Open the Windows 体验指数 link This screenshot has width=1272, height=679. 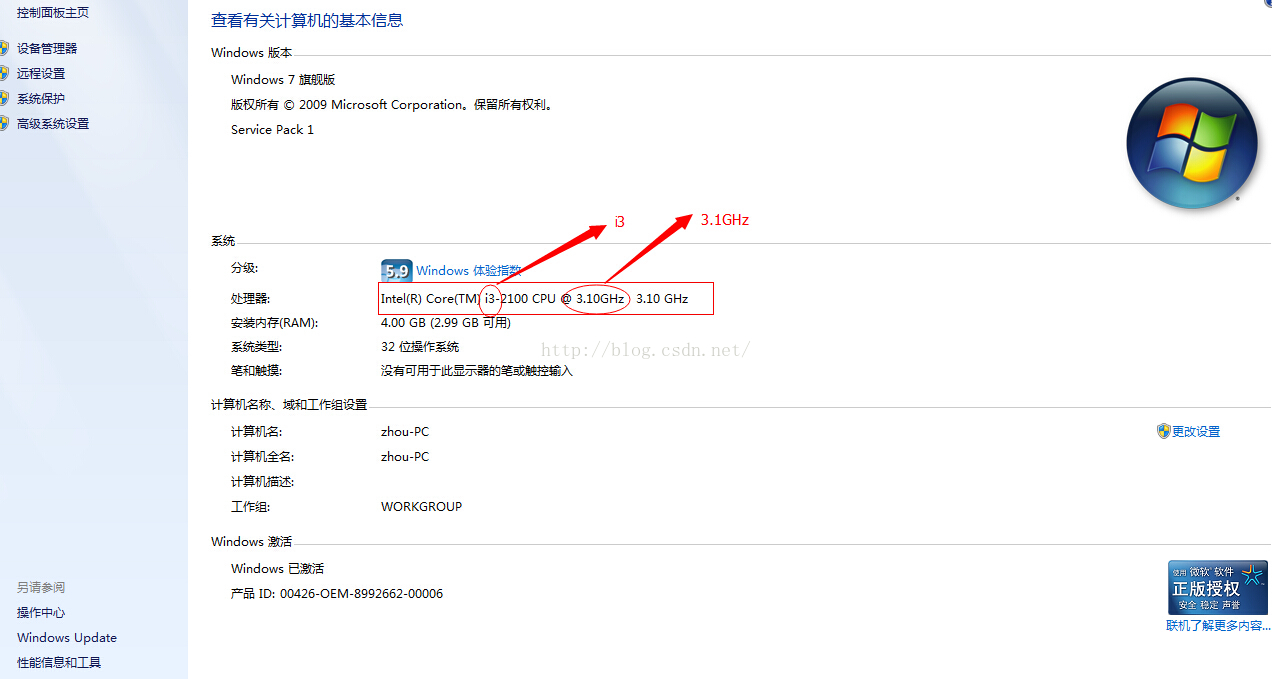coord(468,271)
